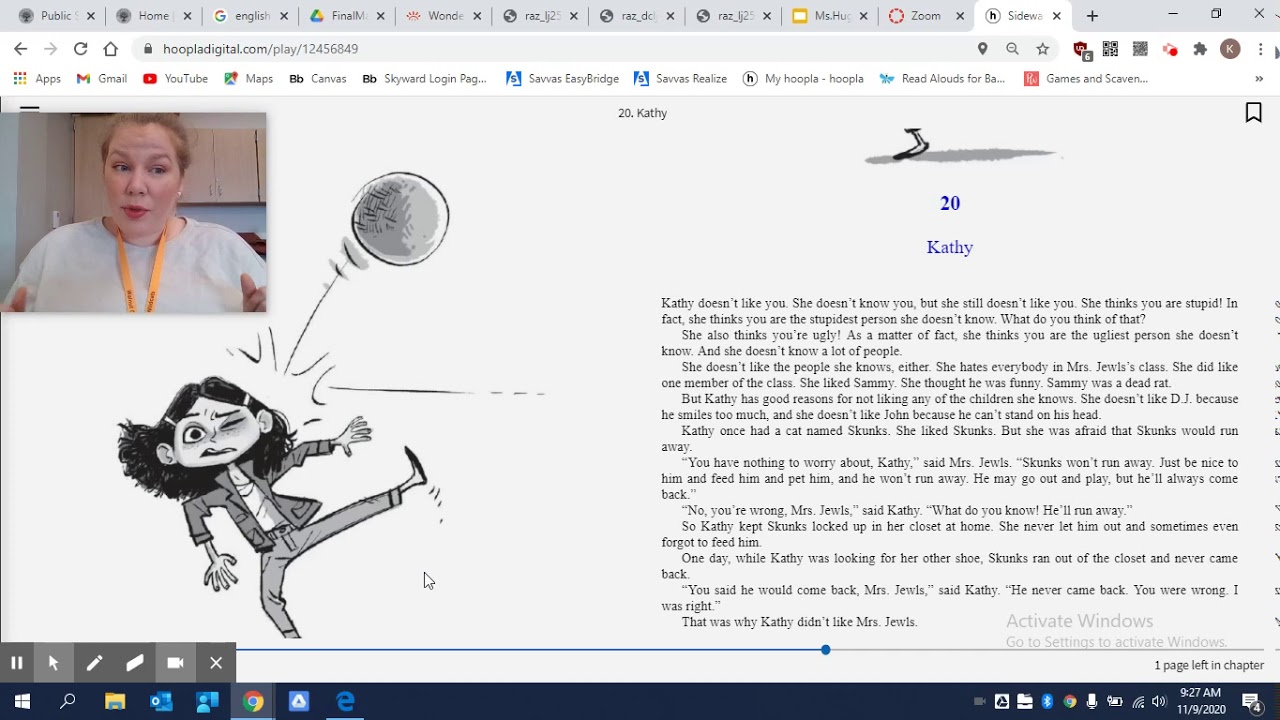Screen dimensions: 1280x720
Task: Select the mouse pointer tool in recorder toolbar
Action: (x=54, y=662)
